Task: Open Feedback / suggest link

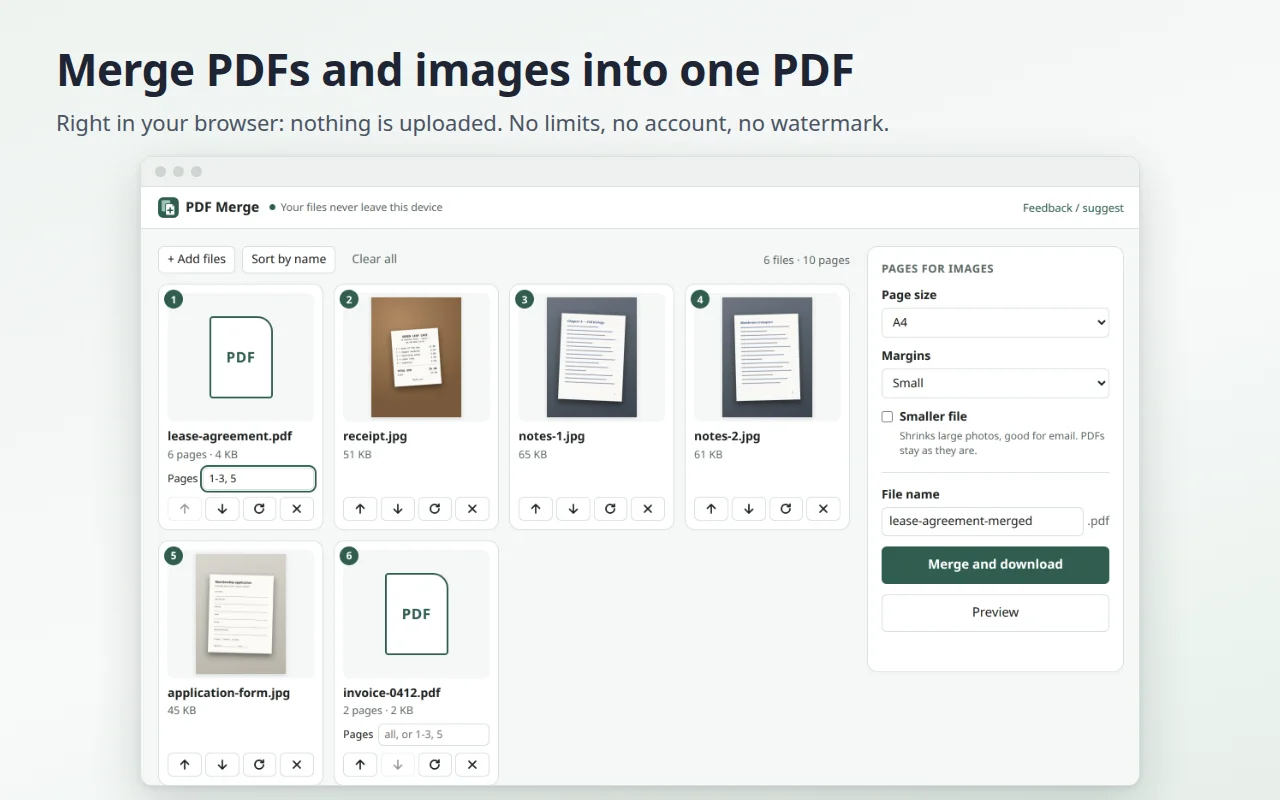Action: (x=1073, y=208)
